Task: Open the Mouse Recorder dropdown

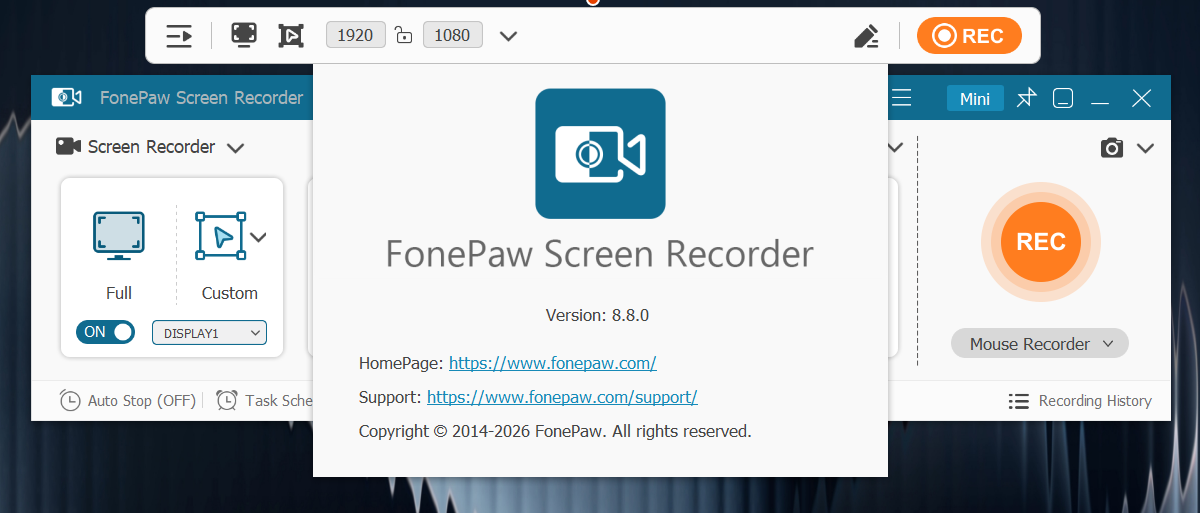Action: coord(1040,344)
